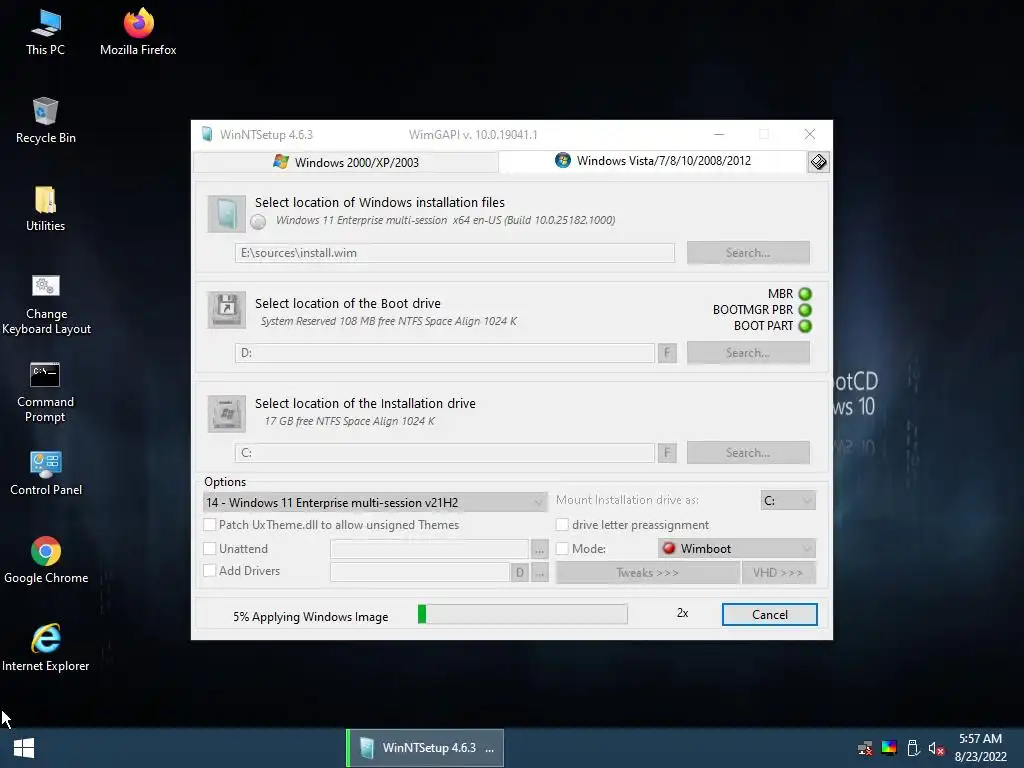
Task: Click the BOOT PART green status light
Action: (805, 326)
